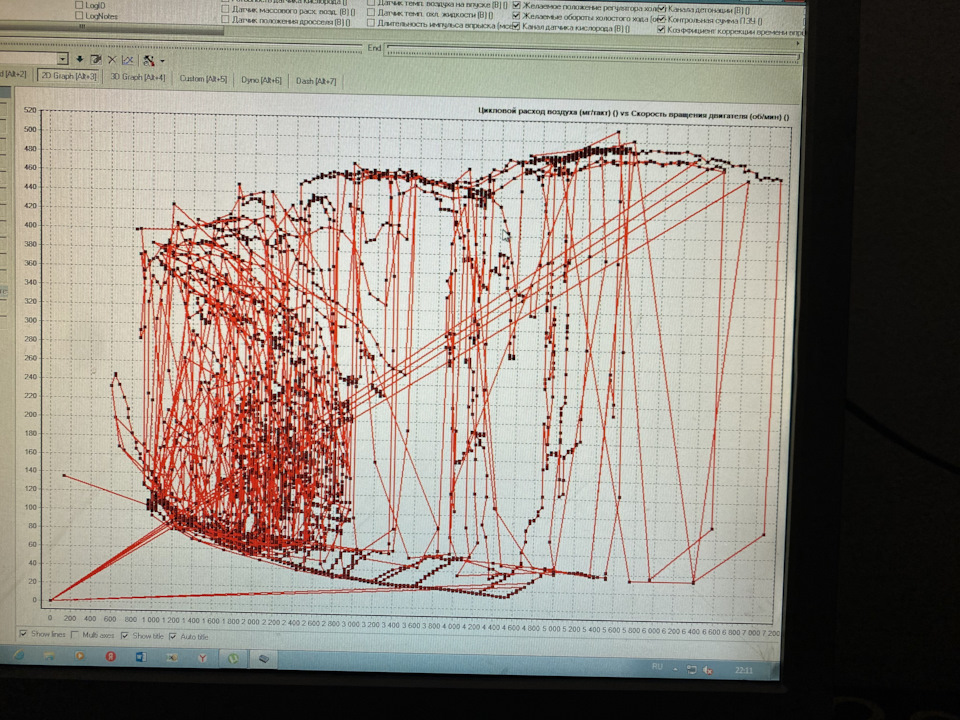Click the Y-axis value 520
Image resolution: width=960 pixels, height=720 pixels.
pos(30,110)
